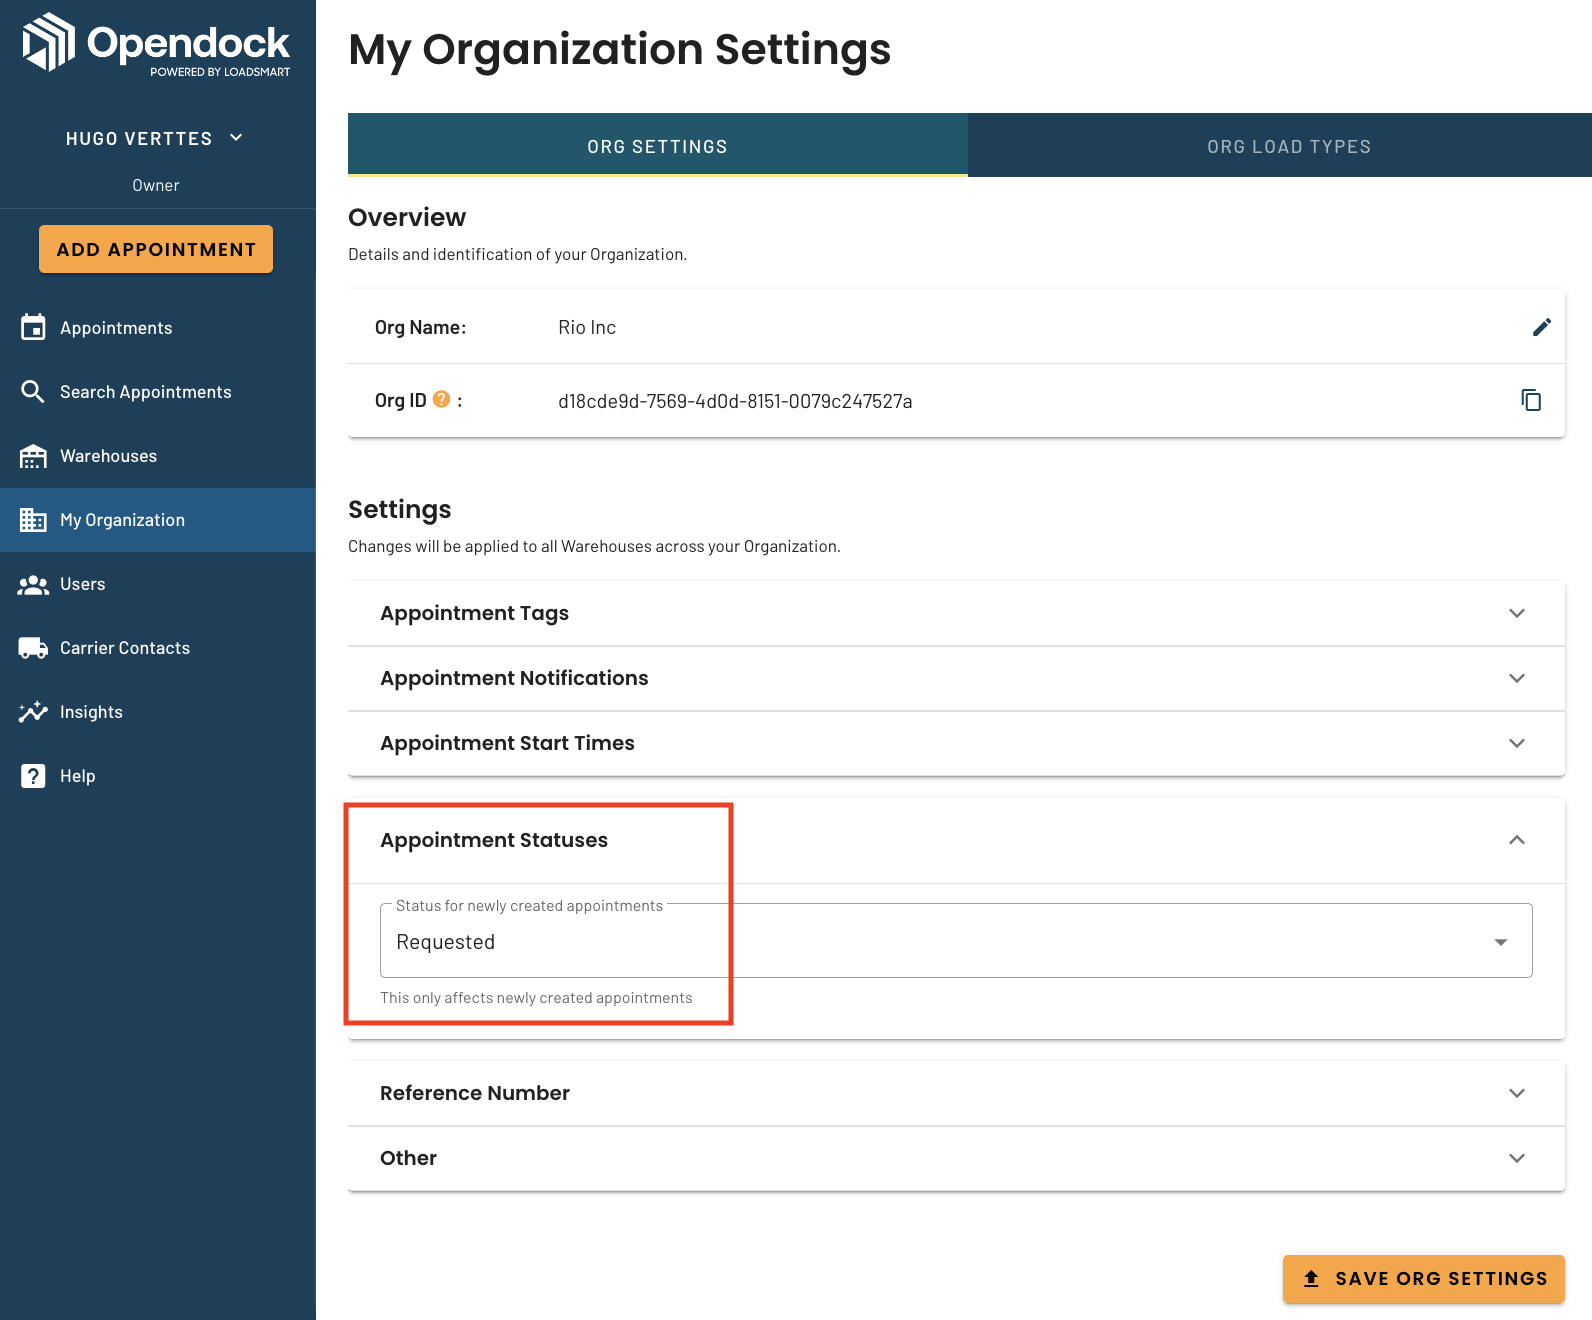The image size is (1592, 1320).
Task: Click the Settings heading
Action: pyautogui.click(x=400, y=509)
